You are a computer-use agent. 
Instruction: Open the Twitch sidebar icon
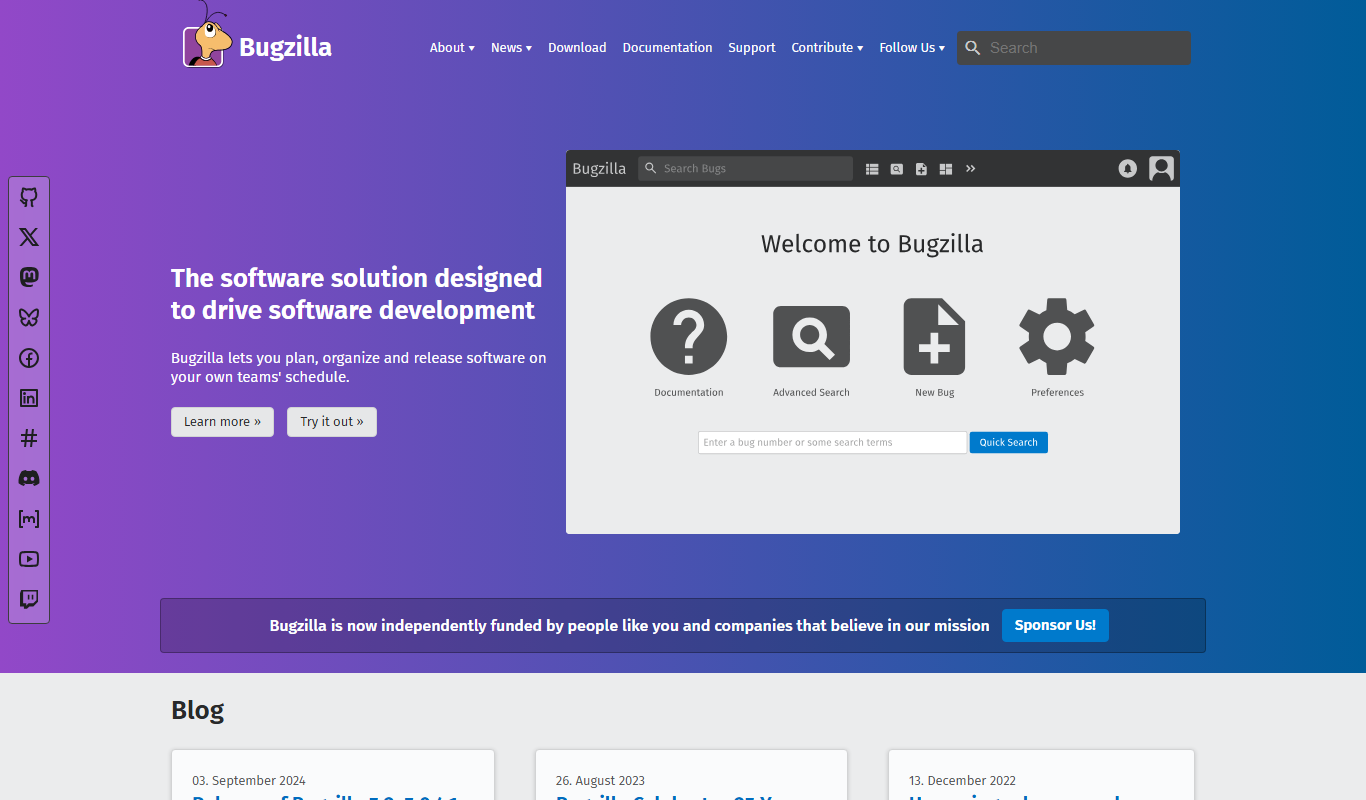pyautogui.click(x=29, y=599)
